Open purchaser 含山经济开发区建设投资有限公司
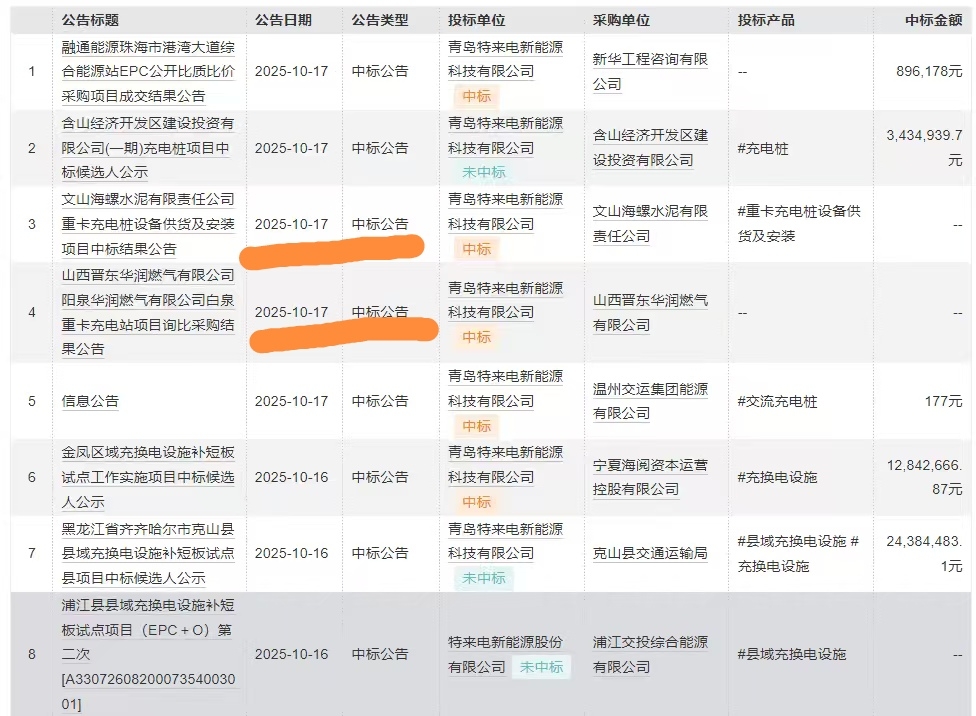The image size is (976, 716). (650, 148)
